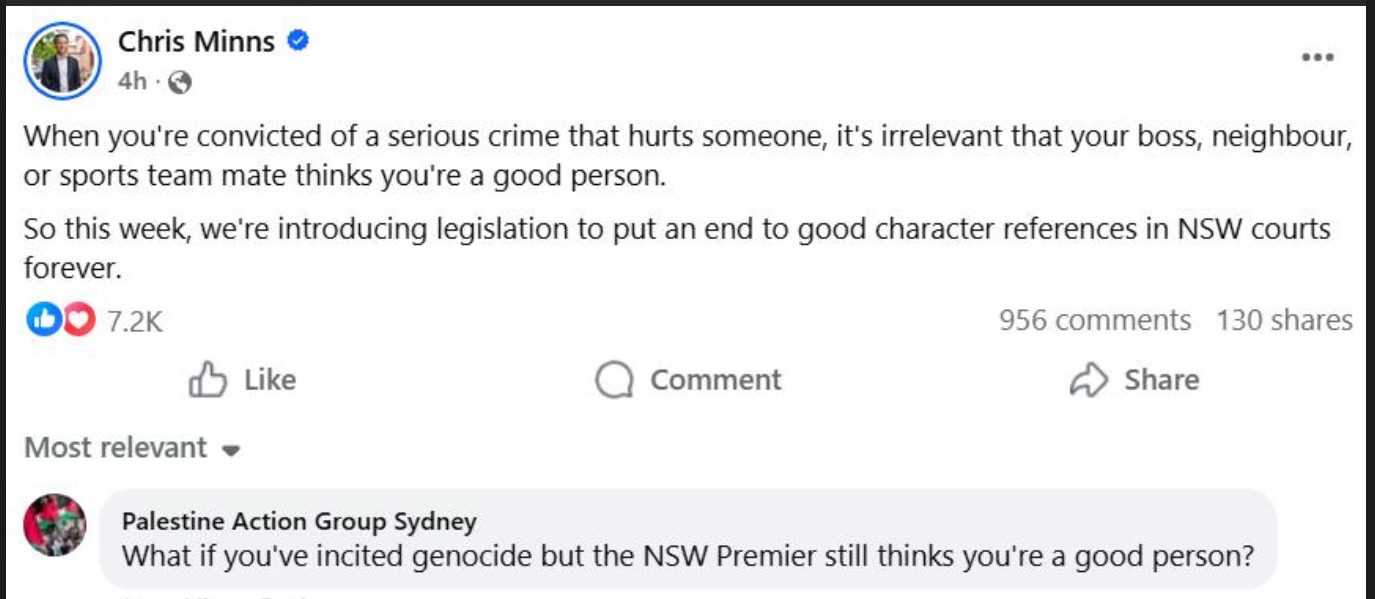Open the 956 comments link
Screen dimensions: 1375x599
(1094, 320)
